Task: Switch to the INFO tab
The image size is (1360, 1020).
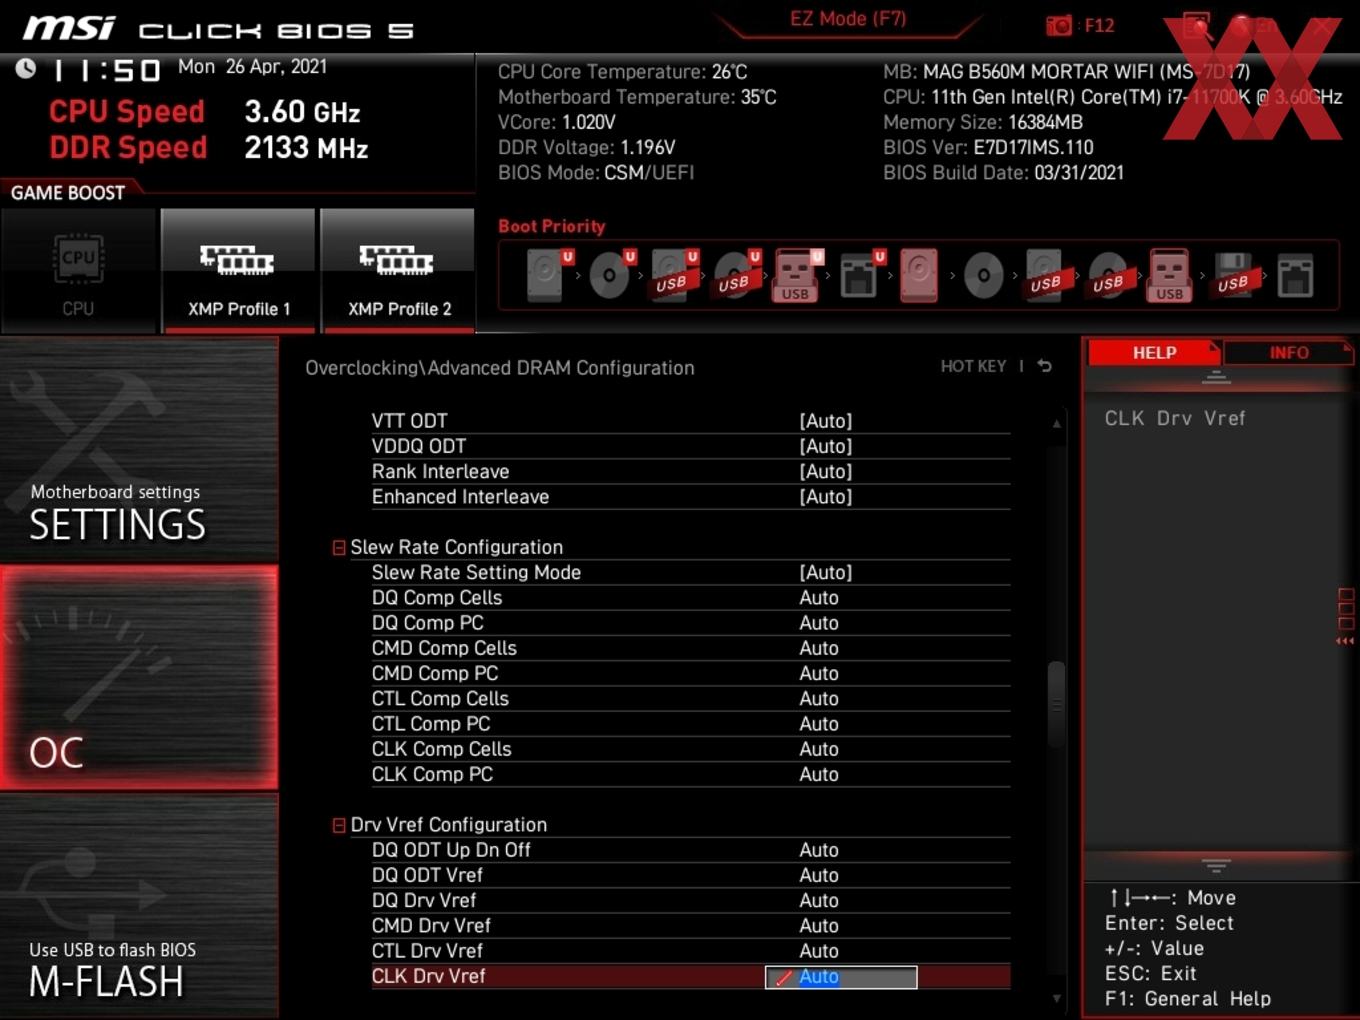Action: pos(1289,353)
